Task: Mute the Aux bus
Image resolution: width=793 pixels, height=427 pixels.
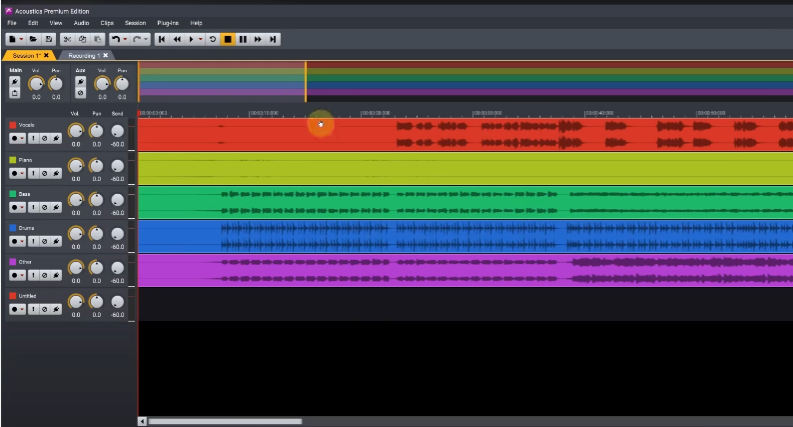Action: 80,93
